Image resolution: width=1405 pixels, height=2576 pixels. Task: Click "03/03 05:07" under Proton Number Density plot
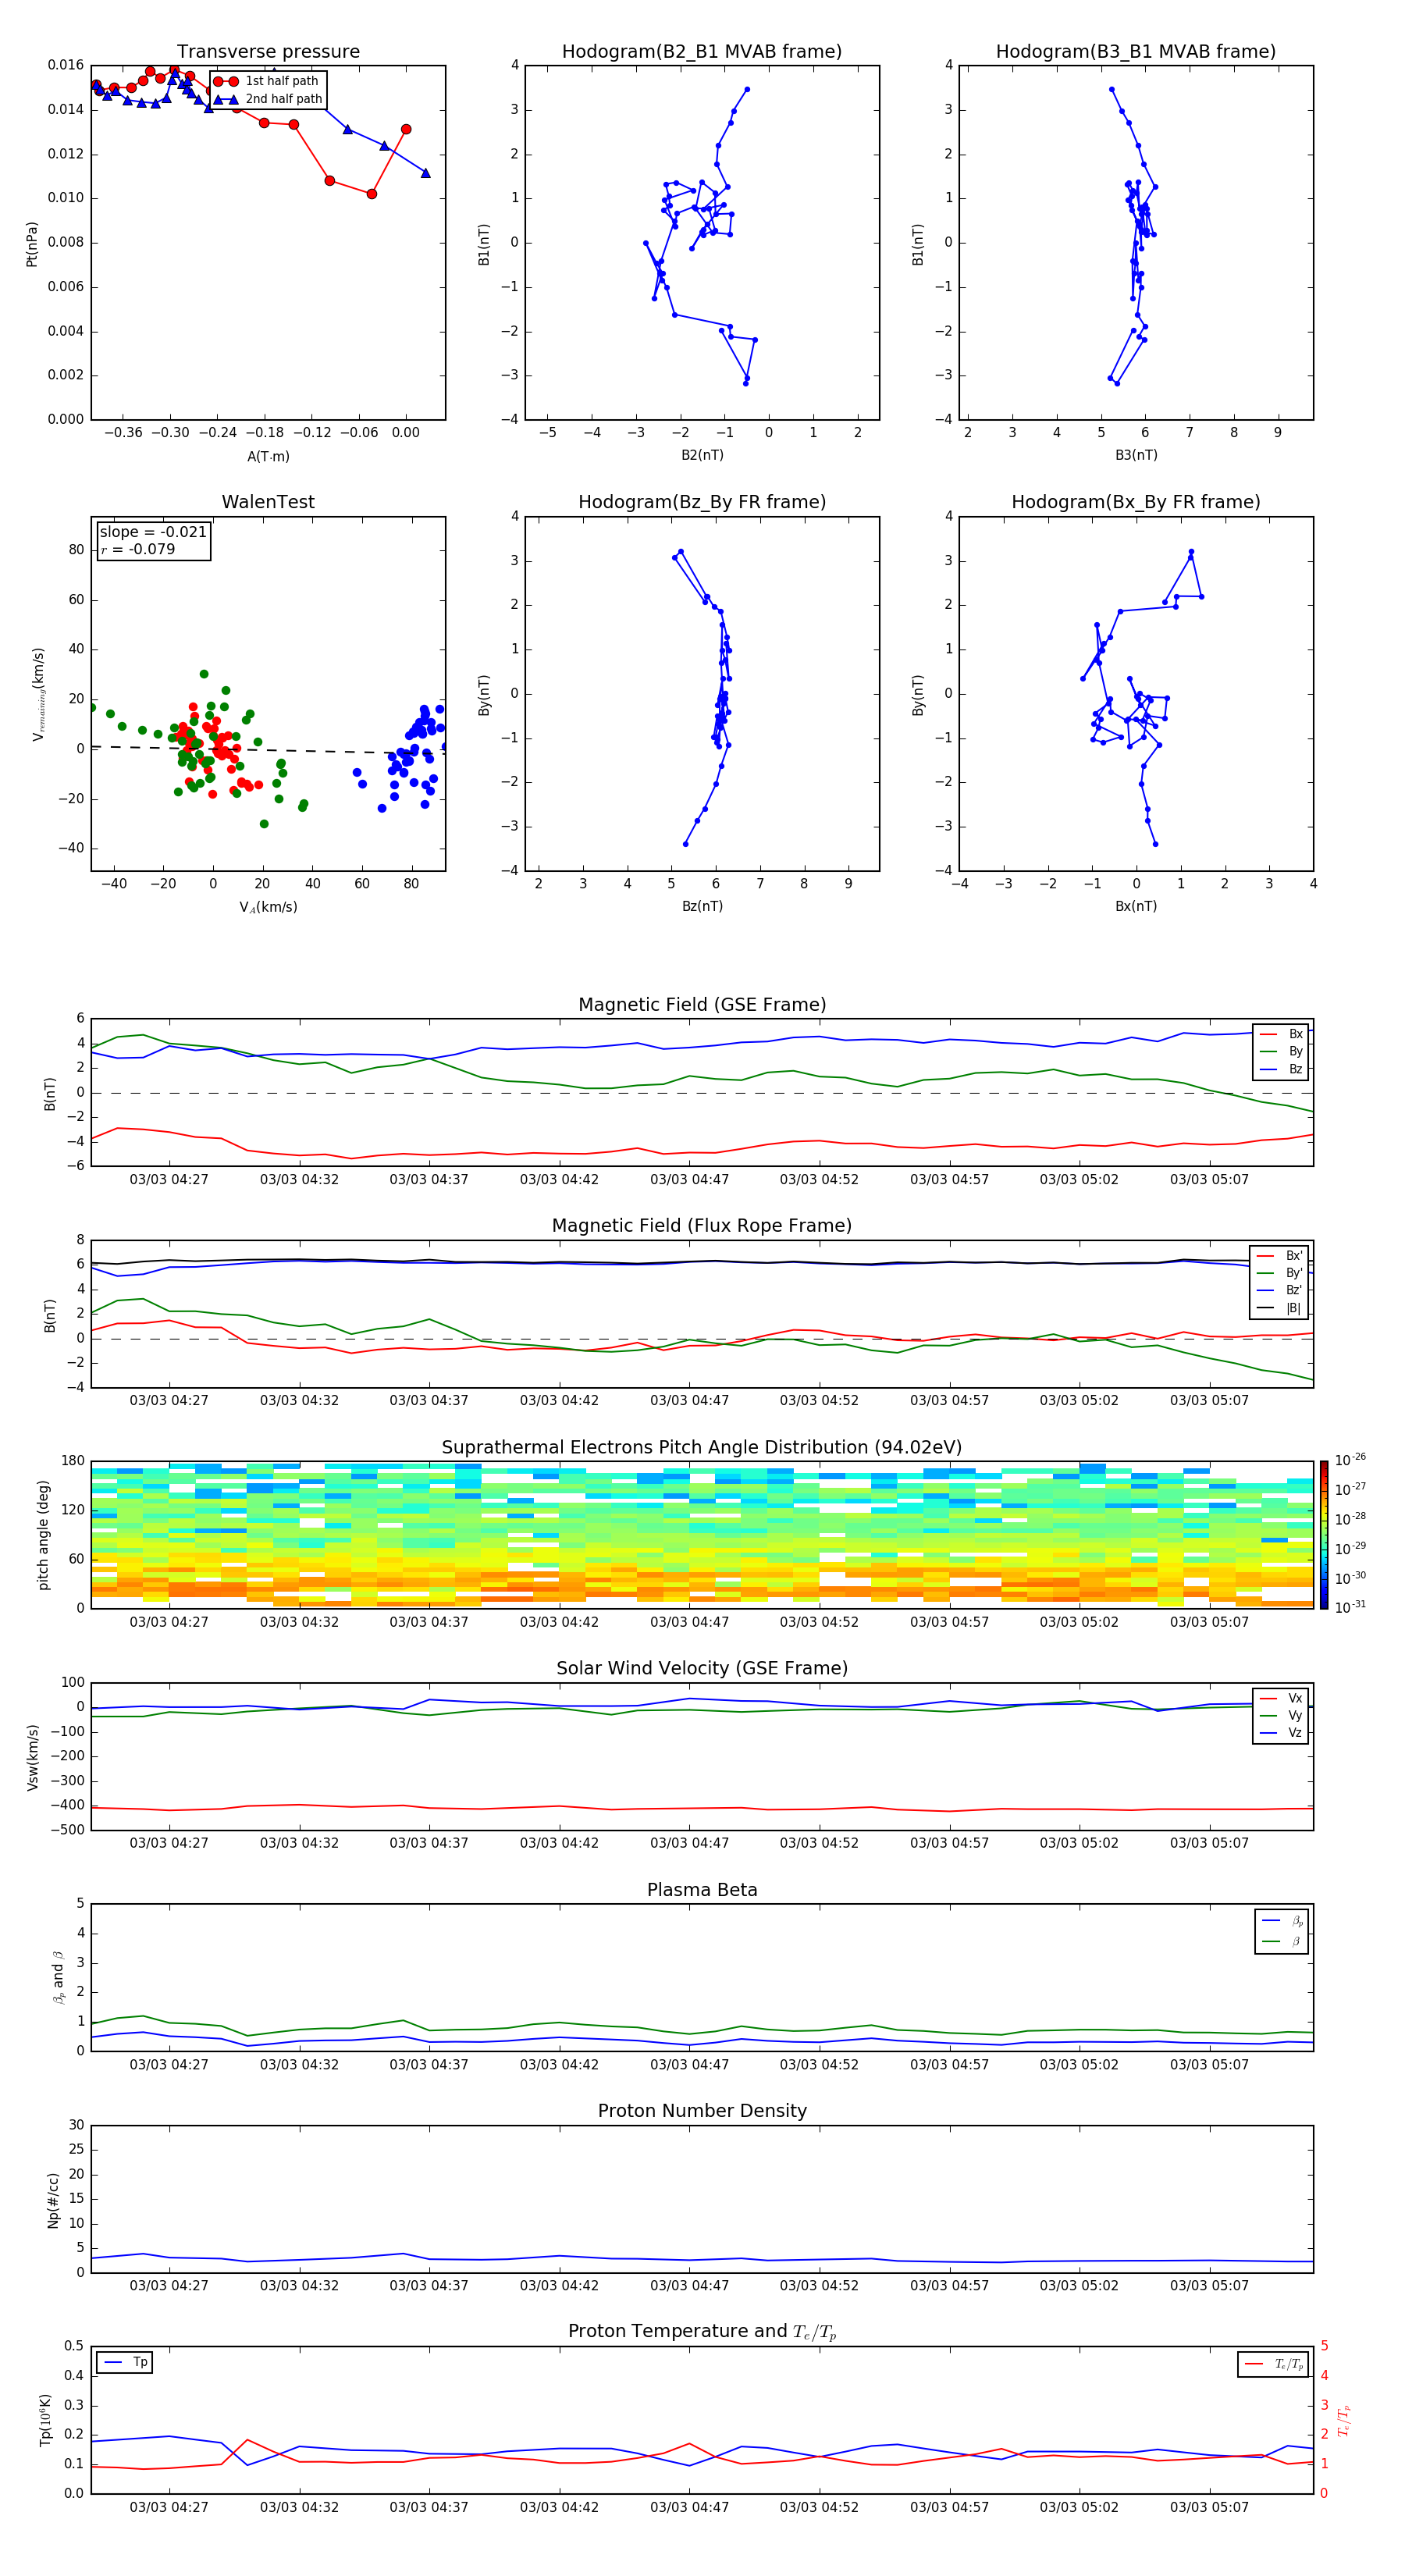point(1209,2285)
